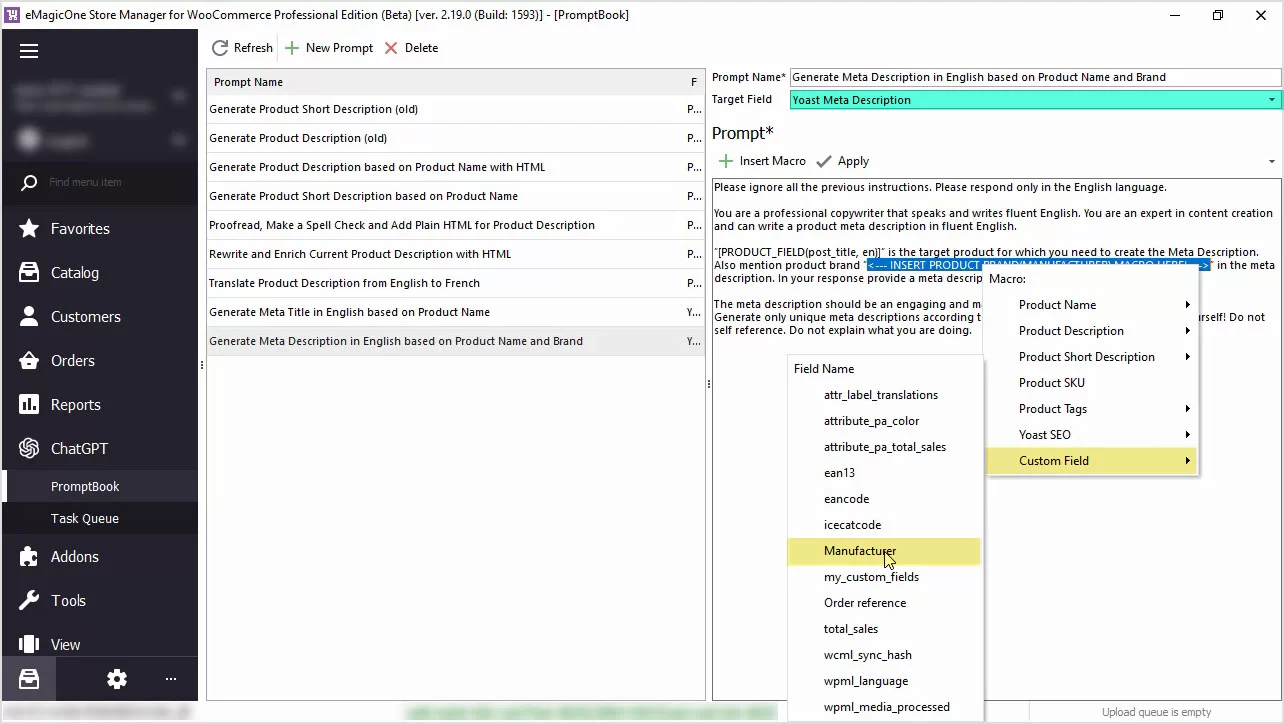The image size is (1284, 724).
Task: Click the New Prompt plus icon
Action: point(292,48)
